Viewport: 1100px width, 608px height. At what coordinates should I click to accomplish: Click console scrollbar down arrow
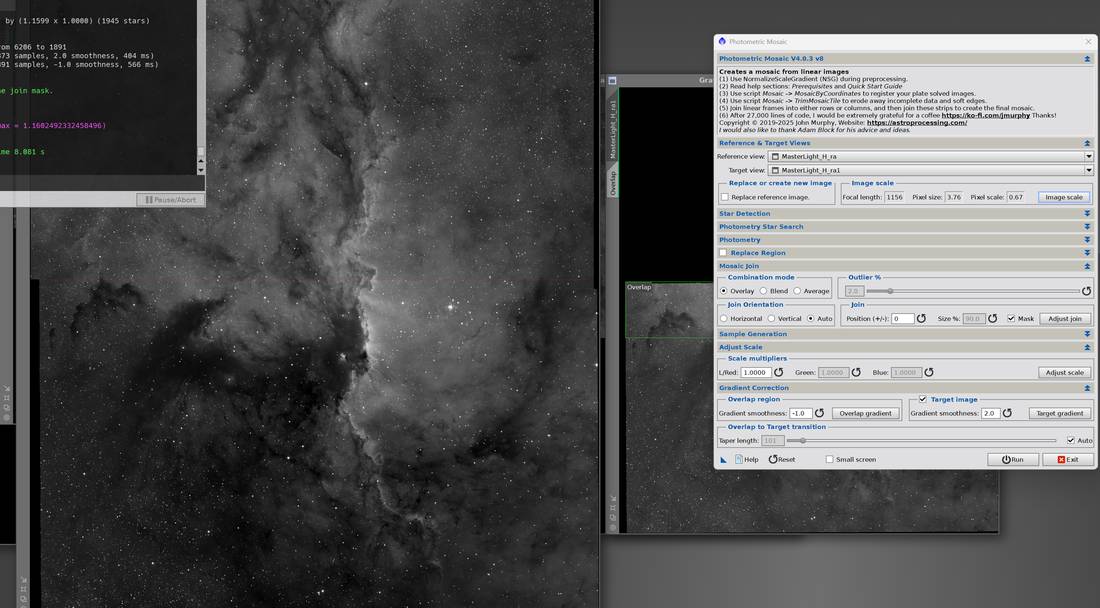201,170
